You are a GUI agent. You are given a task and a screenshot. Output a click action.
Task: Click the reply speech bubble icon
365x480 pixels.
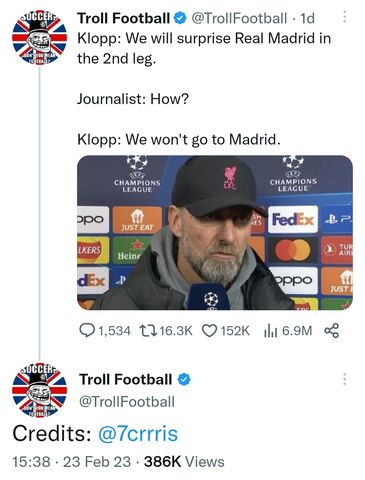pyautogui.click(x=87, y=331)
